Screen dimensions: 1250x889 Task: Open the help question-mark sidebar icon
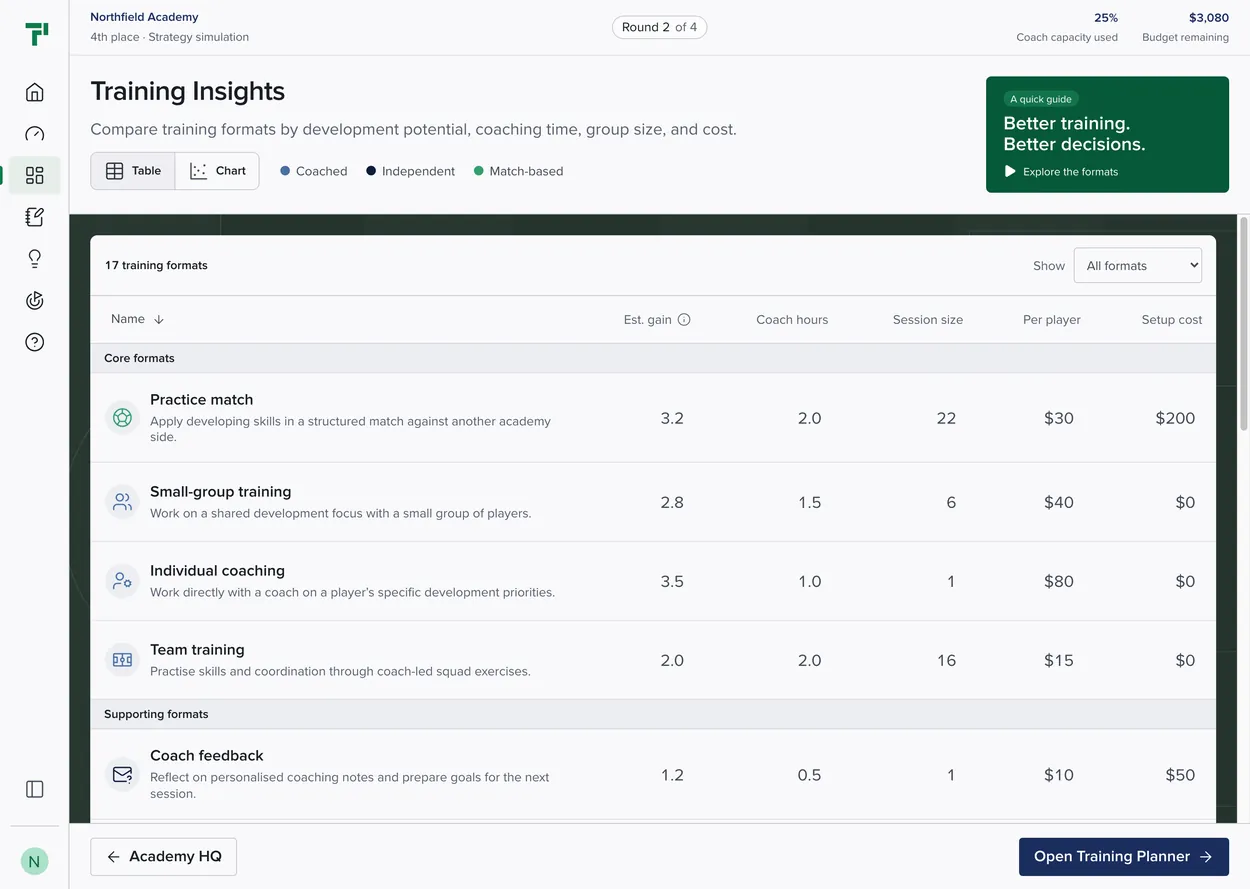(35, 342)
